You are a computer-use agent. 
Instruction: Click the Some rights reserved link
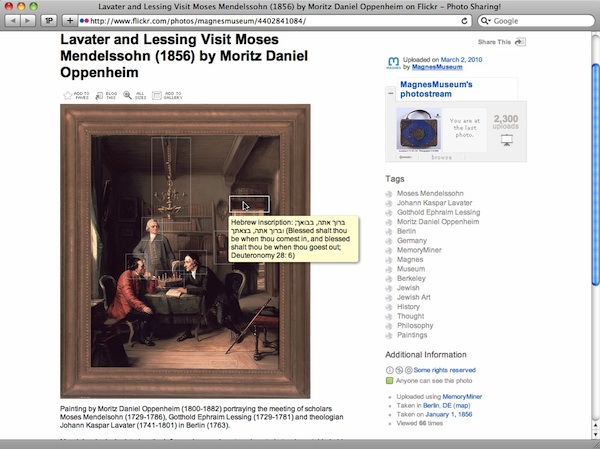pyautogui.click(x=441, y=369)
